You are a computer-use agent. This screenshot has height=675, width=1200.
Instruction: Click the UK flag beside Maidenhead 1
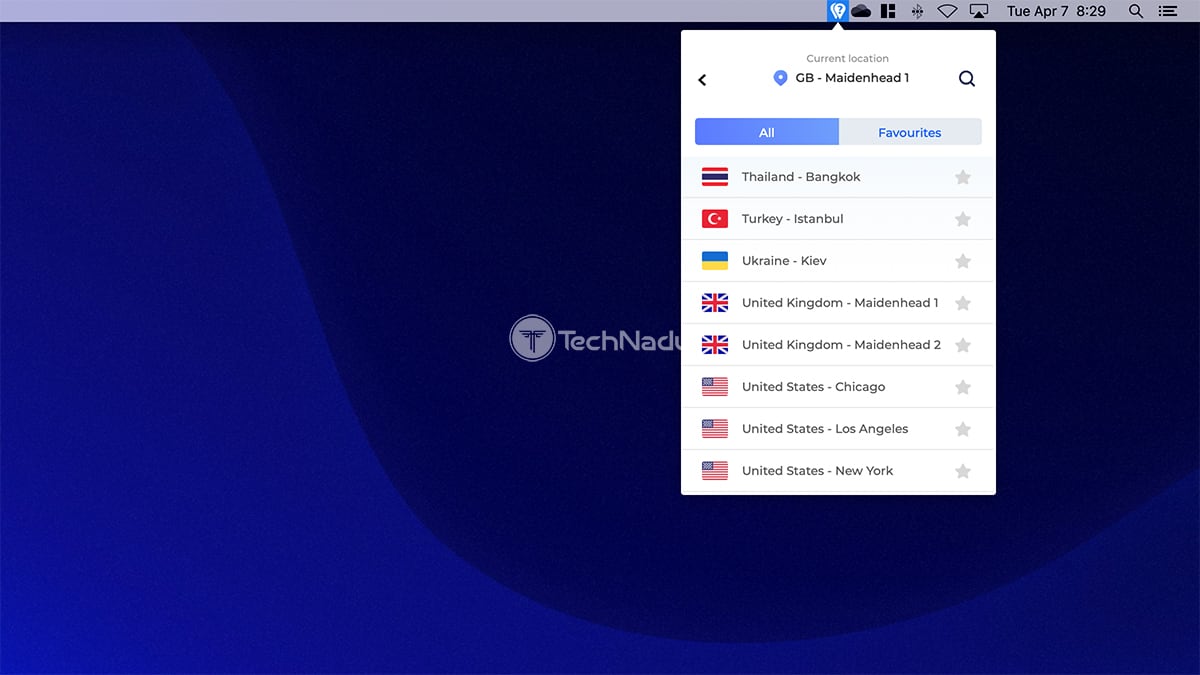point(715,303)
